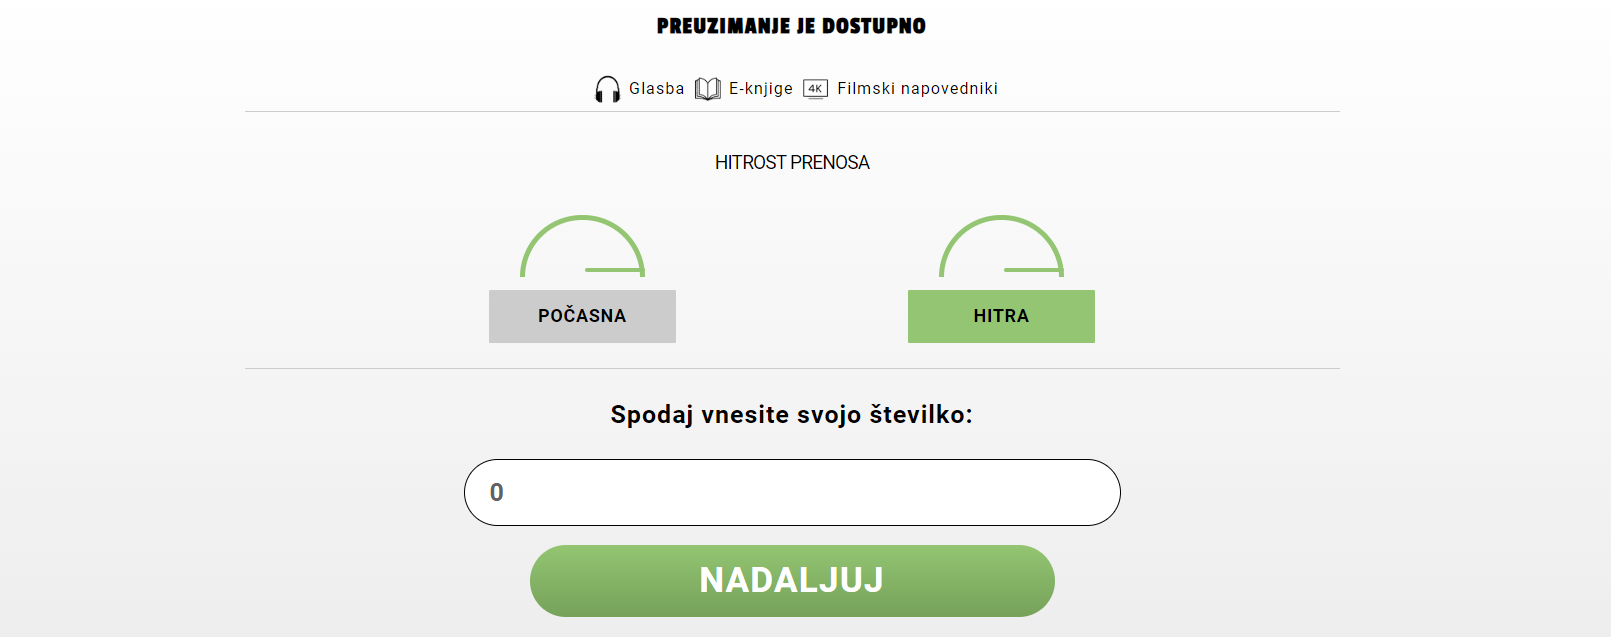This screenshot has height=637, width=1611.
Task: Click the PREUZIMANJE JE DOSTUPNO heading
Action: pos(791,26)
